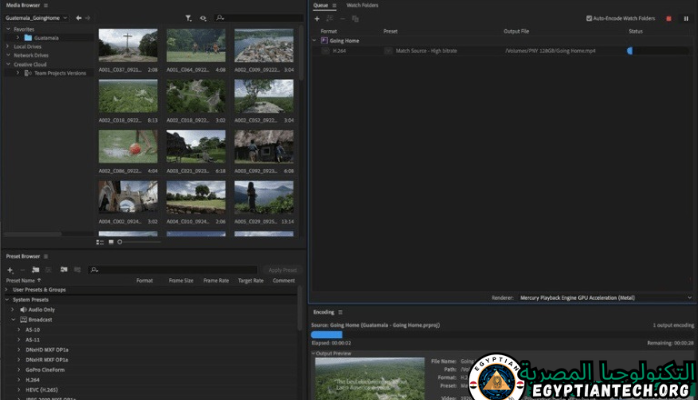The image size is (698, 400).
Task: Pause the queue encoding
Action: point(686,19)
